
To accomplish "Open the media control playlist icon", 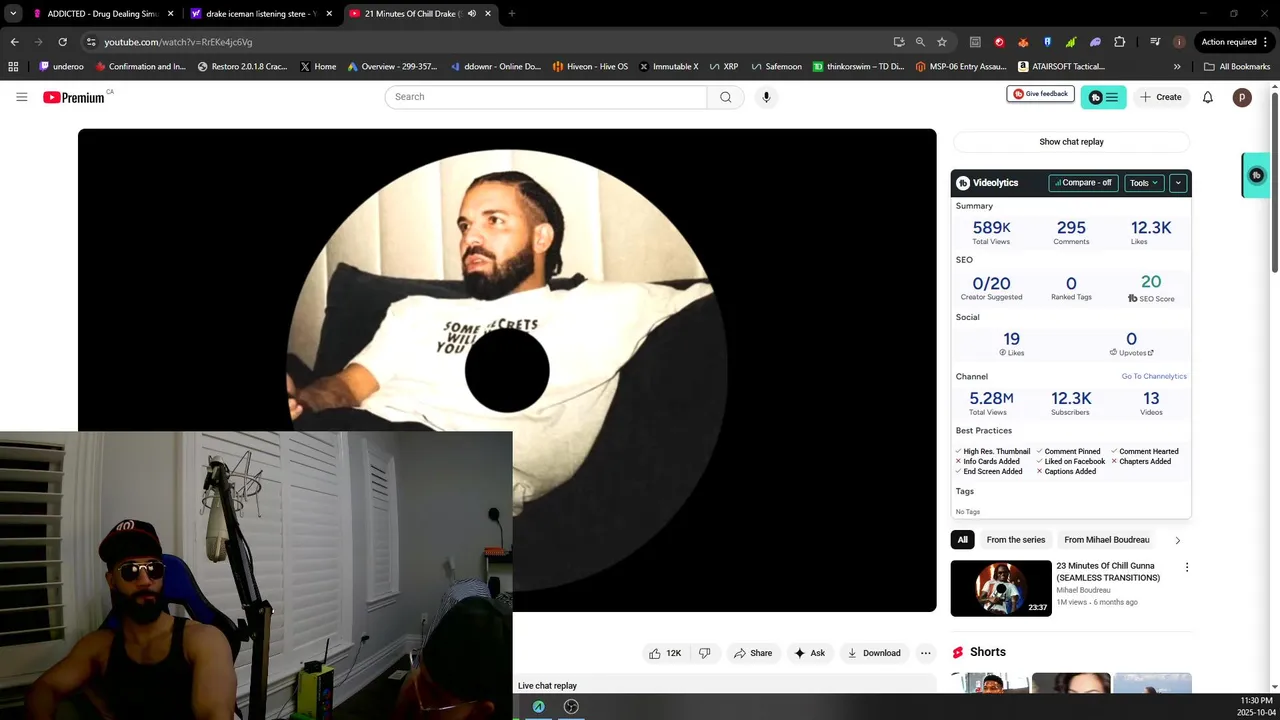I will pos(1155,42).
